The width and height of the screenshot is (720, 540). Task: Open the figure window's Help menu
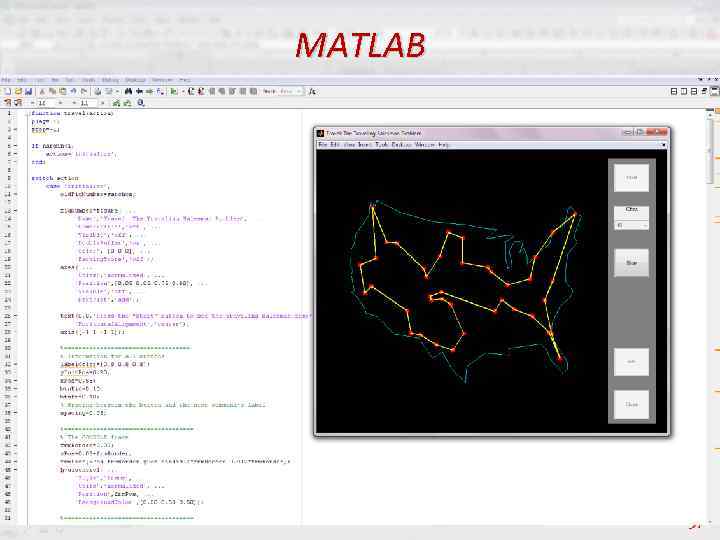point(443,145)
